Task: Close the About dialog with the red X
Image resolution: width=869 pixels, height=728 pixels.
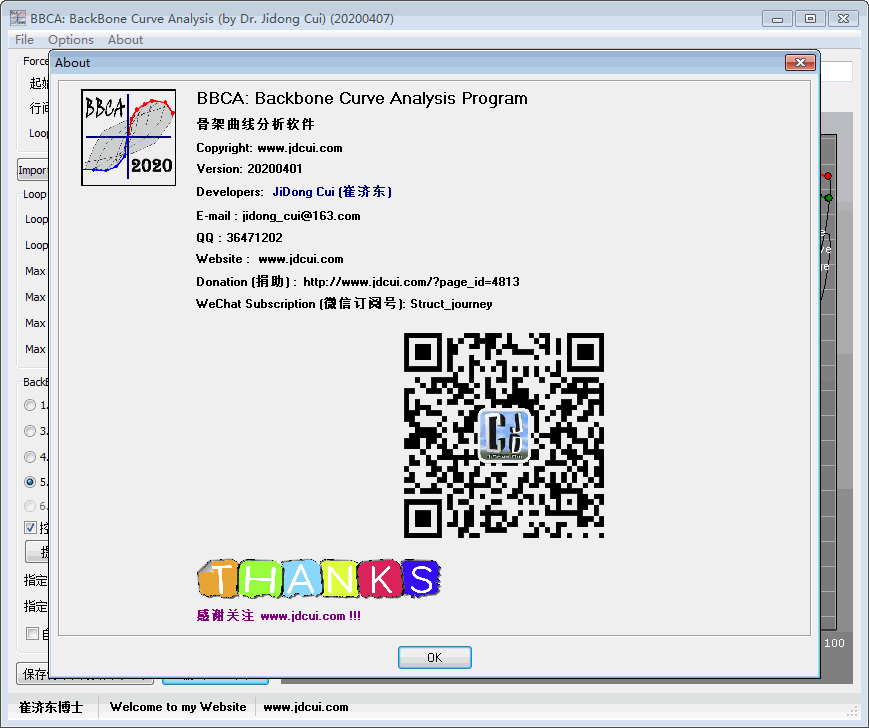Action: 800,63
